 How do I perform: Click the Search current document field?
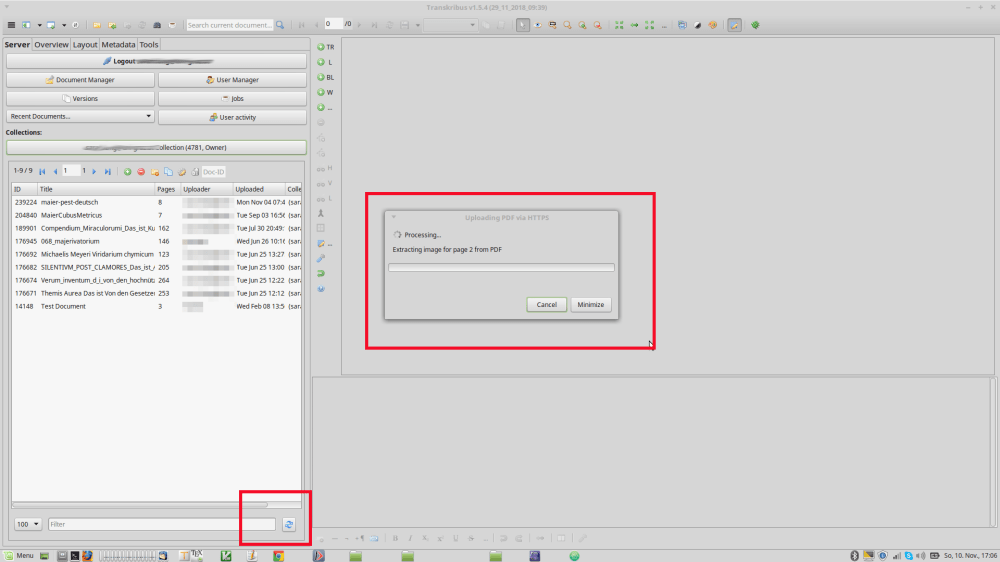pyautogui.click(x=230, y=25)
